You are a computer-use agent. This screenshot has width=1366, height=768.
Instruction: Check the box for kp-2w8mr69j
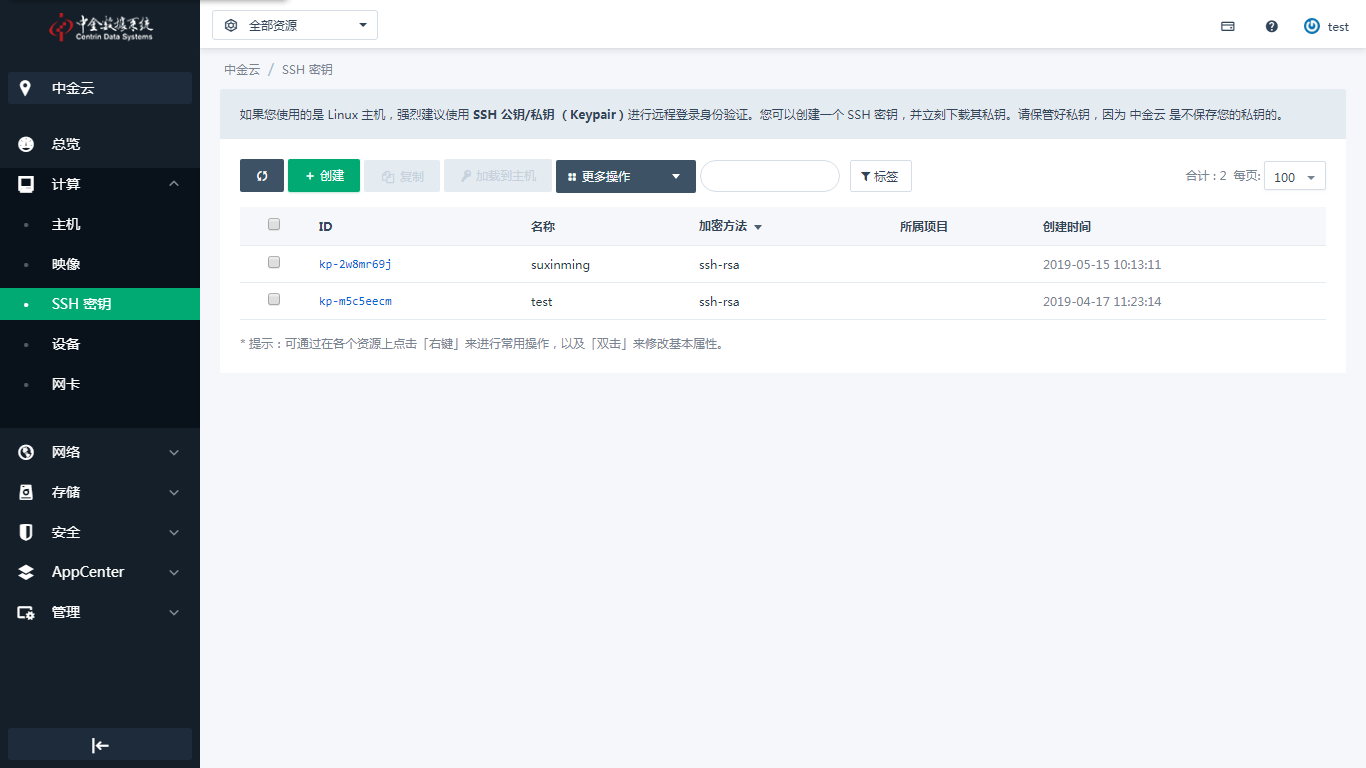(274, 262)
